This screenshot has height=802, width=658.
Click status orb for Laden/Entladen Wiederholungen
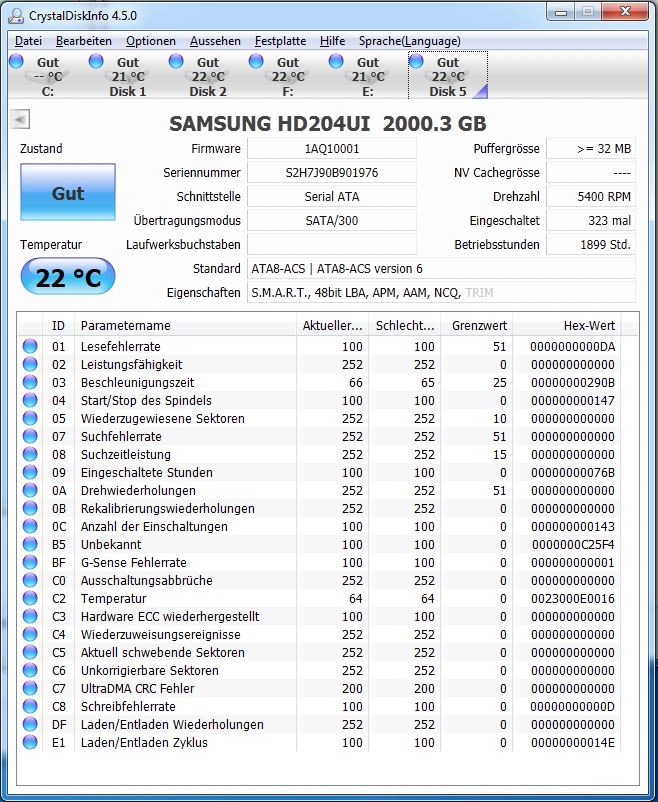pos(30,724)
